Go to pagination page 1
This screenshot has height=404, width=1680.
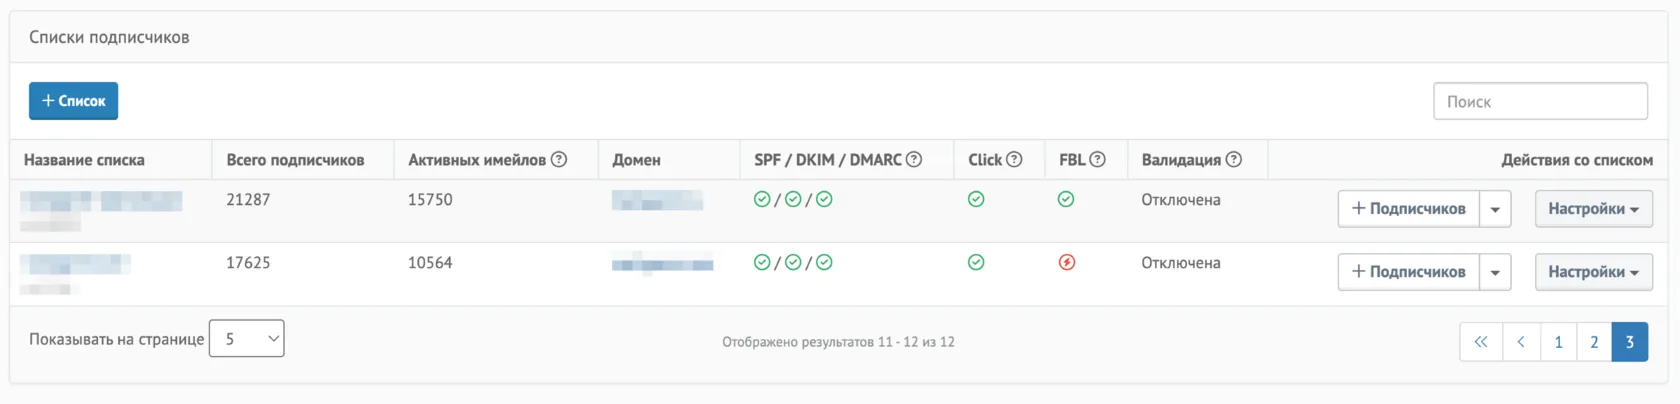tap(1558, 342)
